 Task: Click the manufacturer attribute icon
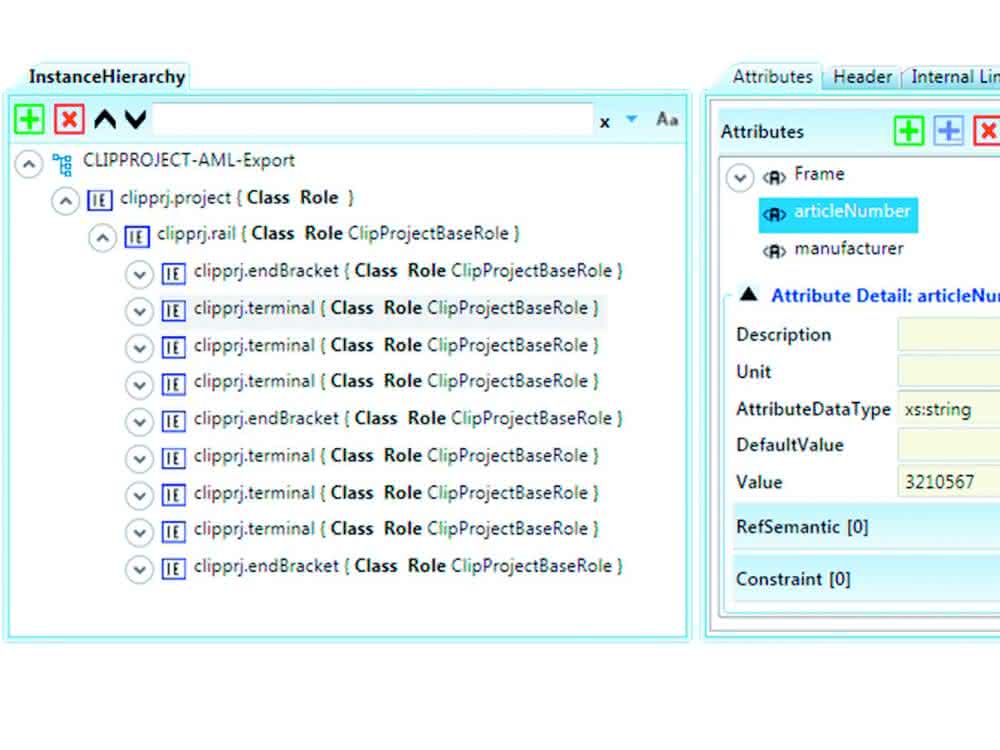click(774, 252)
